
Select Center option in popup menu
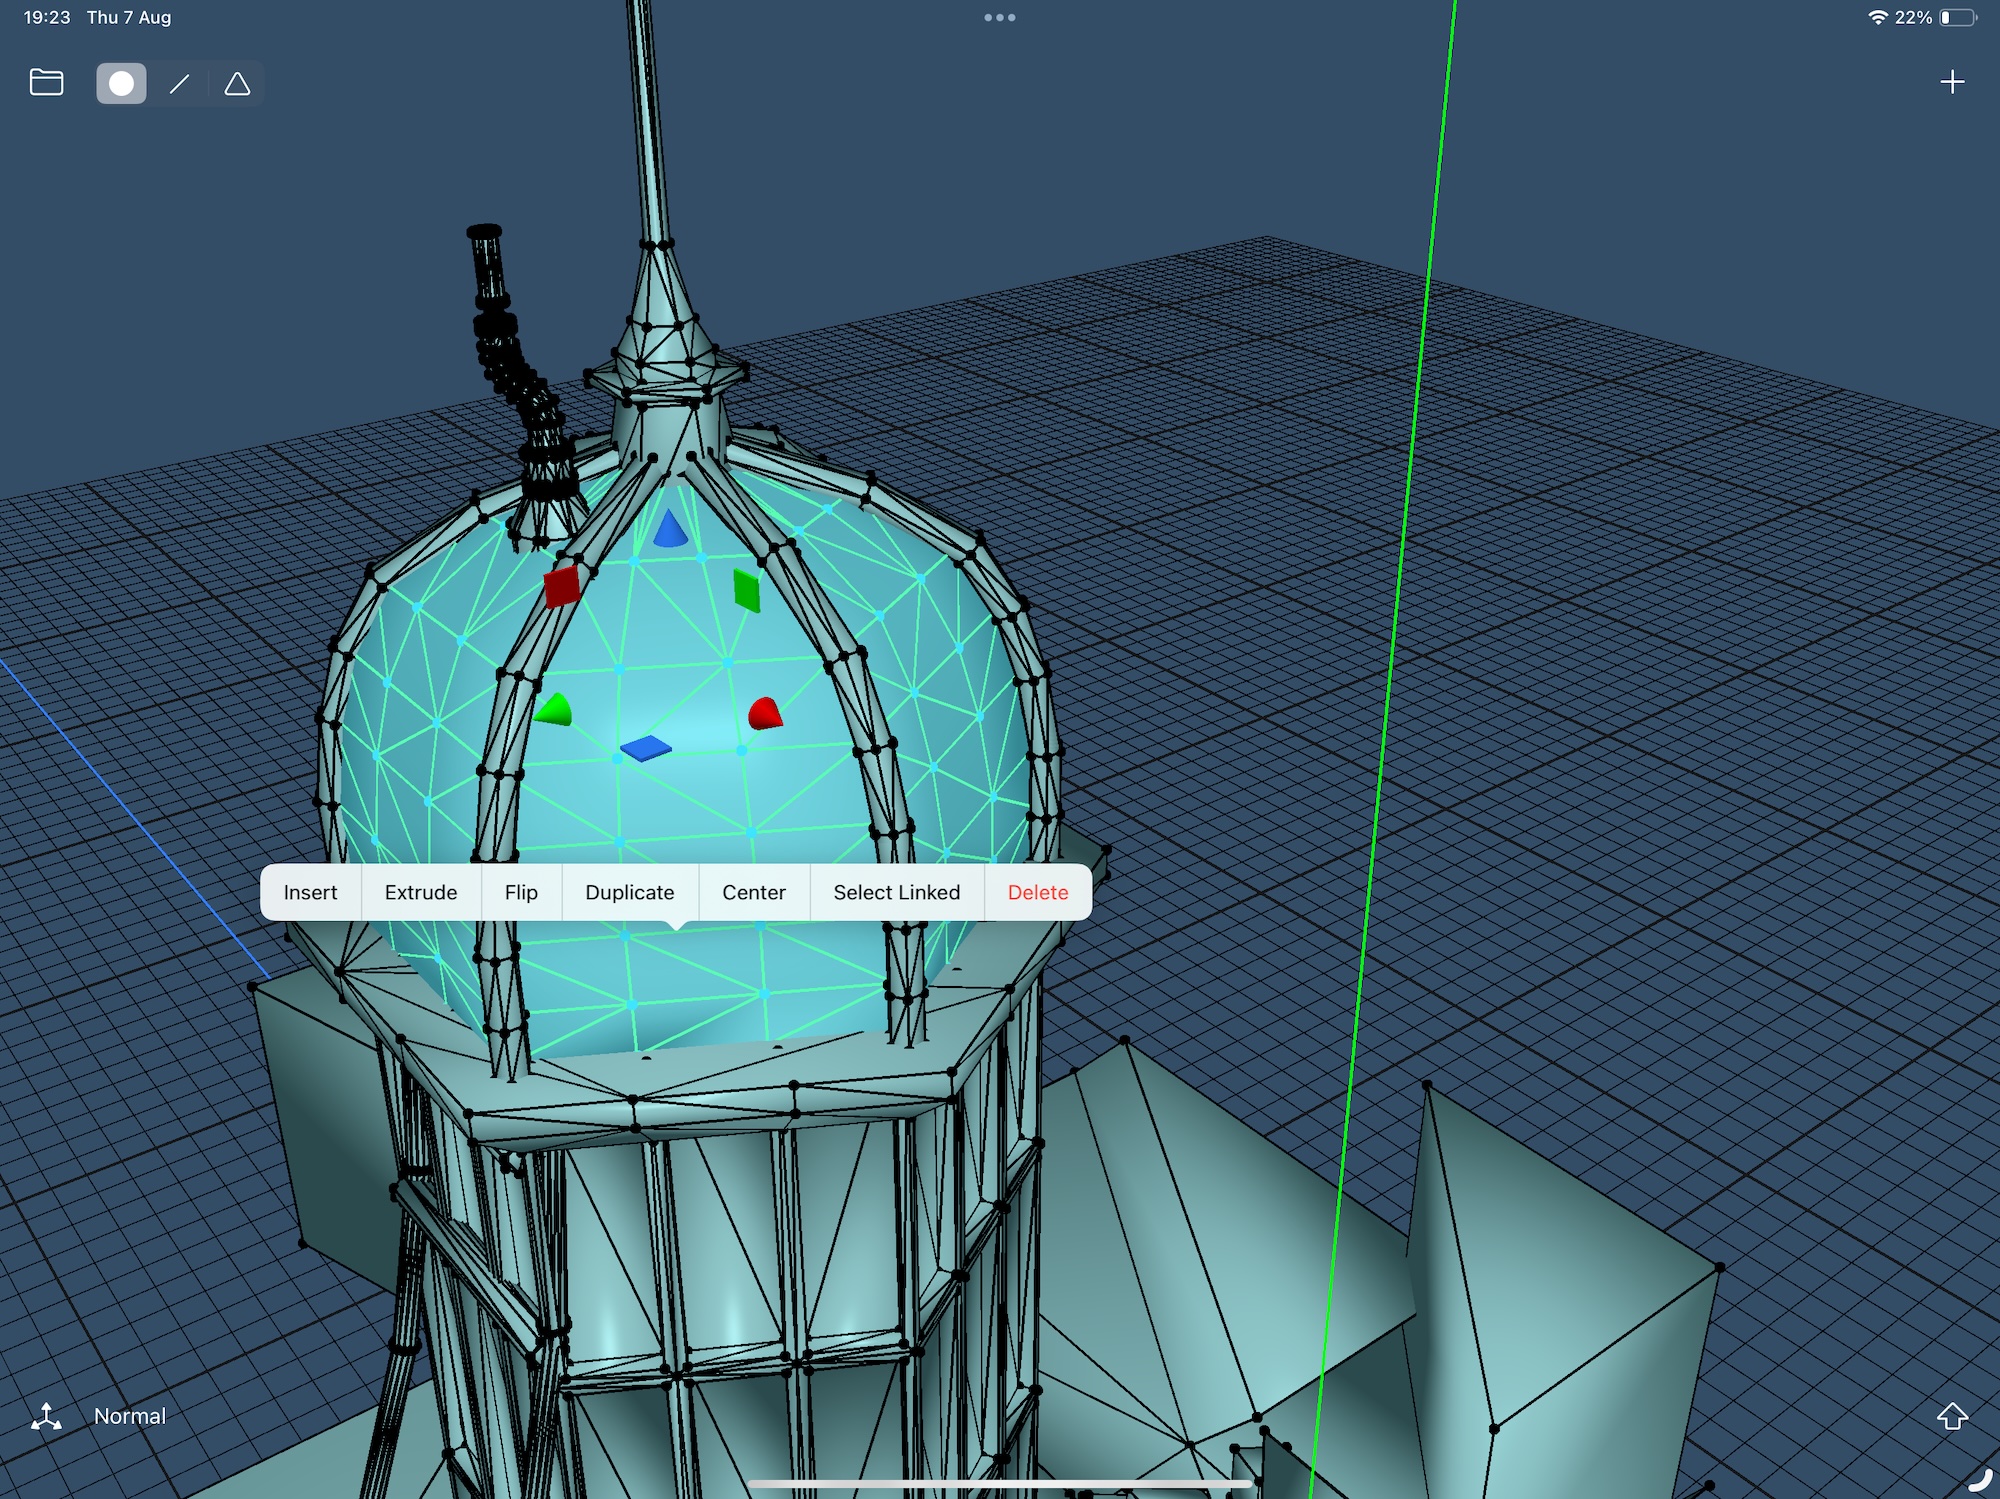point(754,892)
